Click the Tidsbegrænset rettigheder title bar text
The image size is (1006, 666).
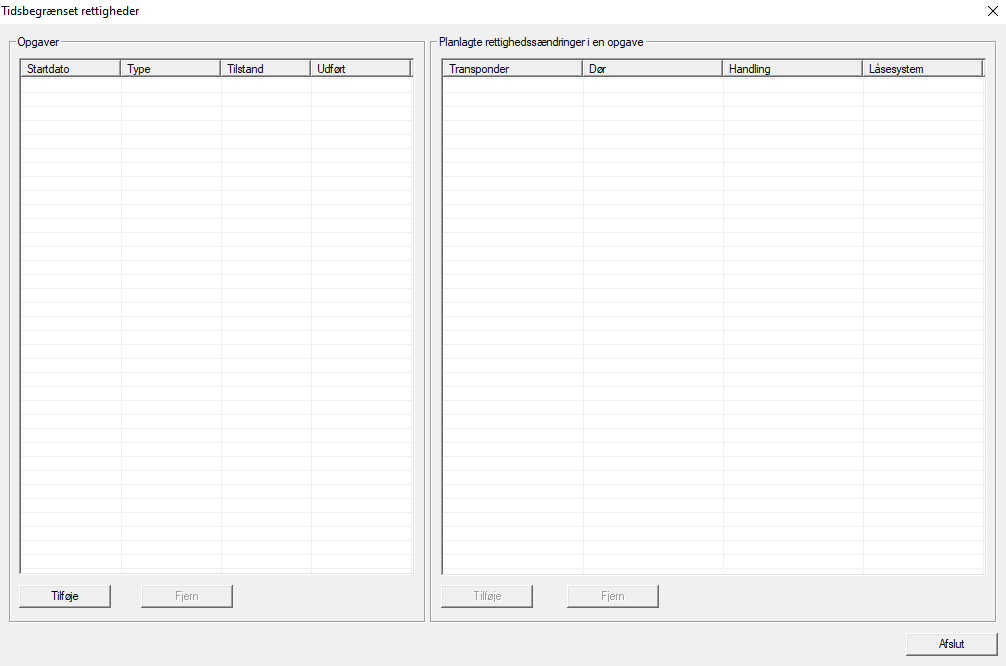70,11
